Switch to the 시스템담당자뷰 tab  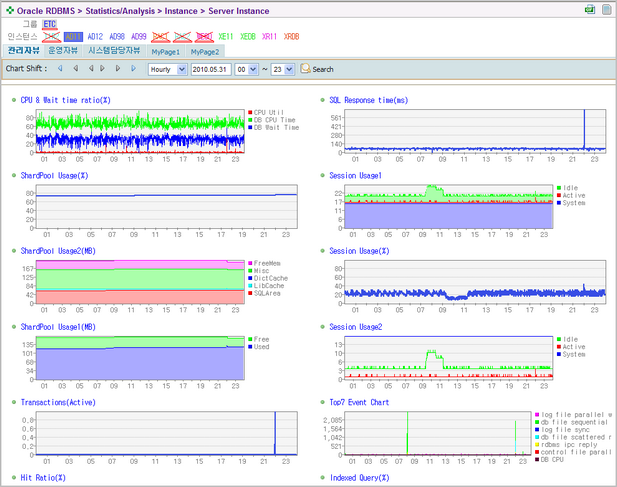tap(114, 51)
